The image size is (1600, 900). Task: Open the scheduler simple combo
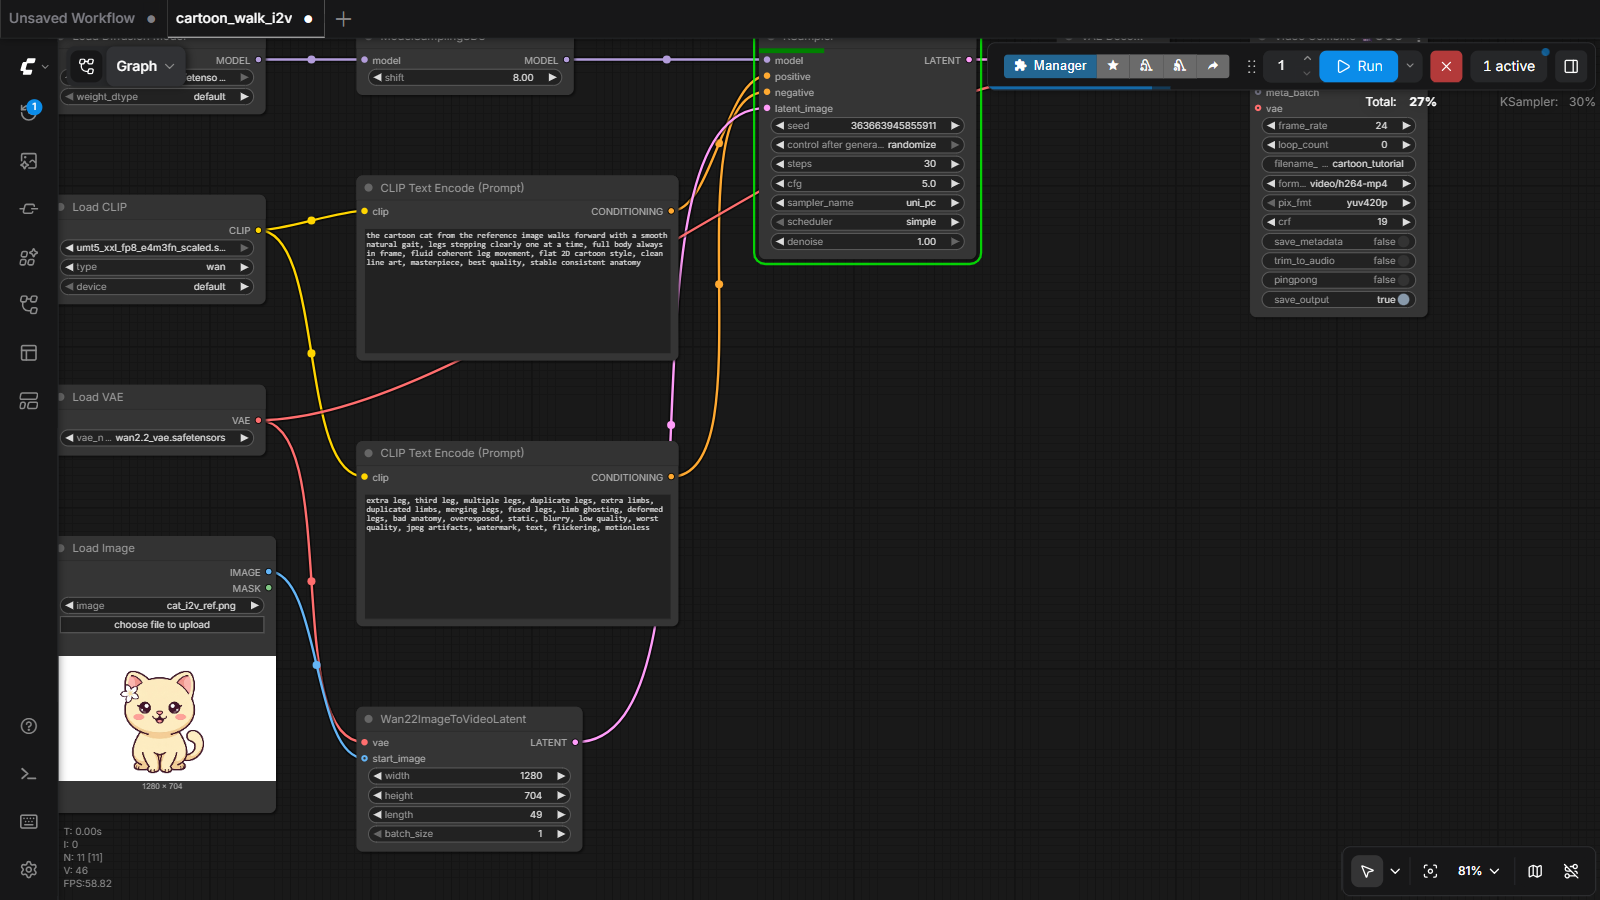point(867,222)
